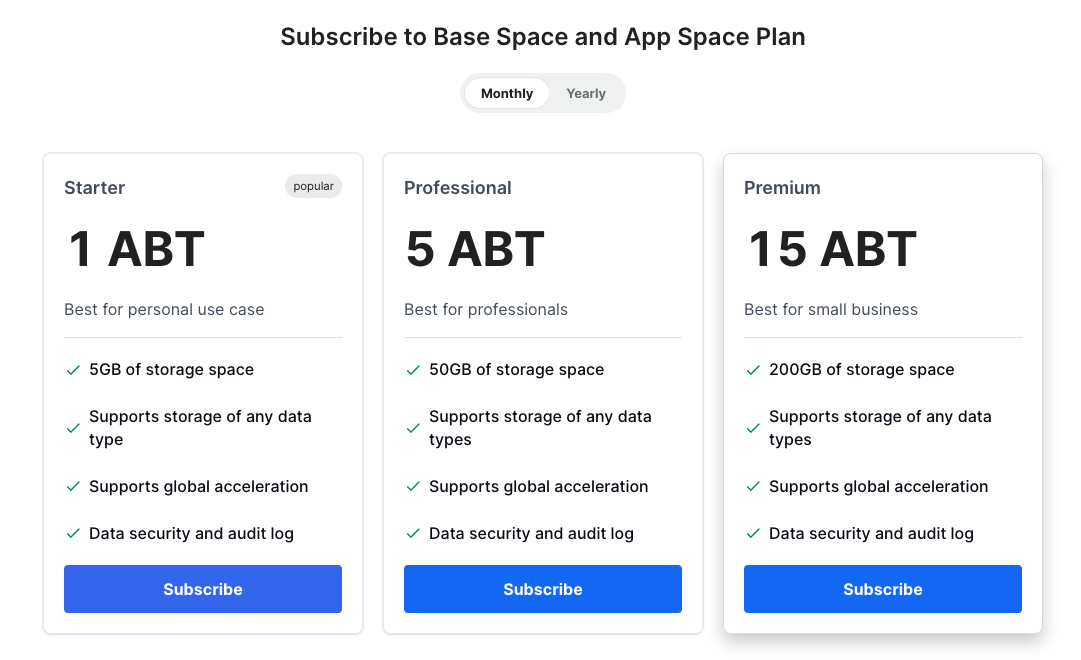Subscribe to the Premium plan
The height and width of the screenshot is (660, 1081).
pos(883,589)
